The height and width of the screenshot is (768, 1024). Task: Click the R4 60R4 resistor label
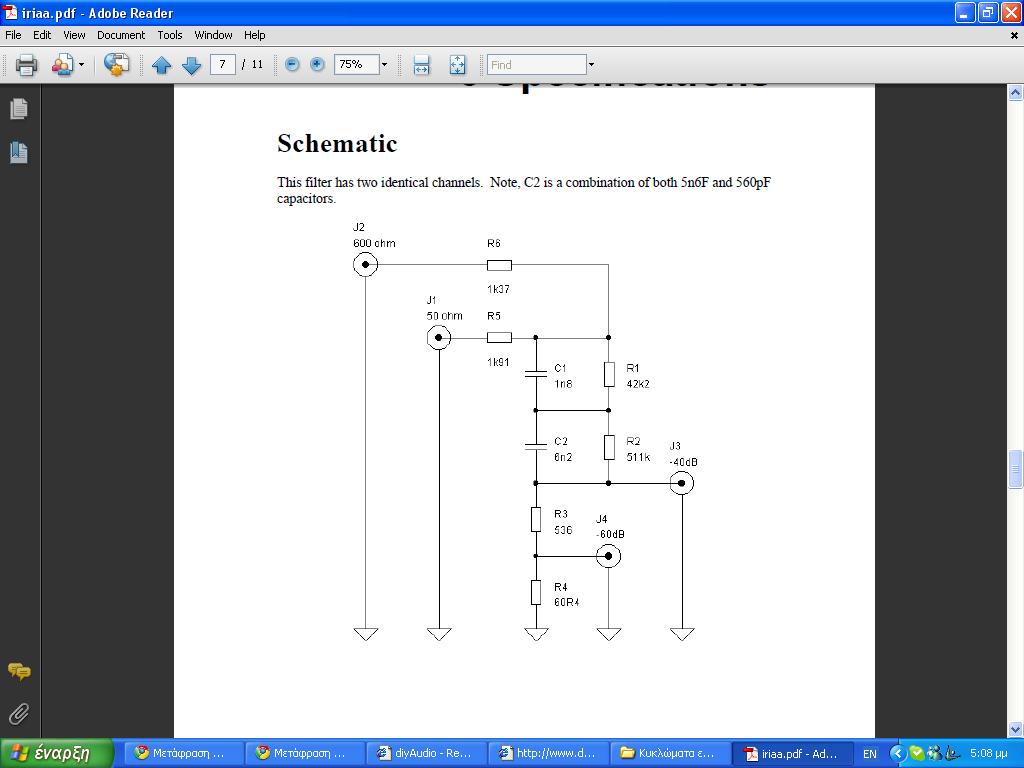point(566,594)
